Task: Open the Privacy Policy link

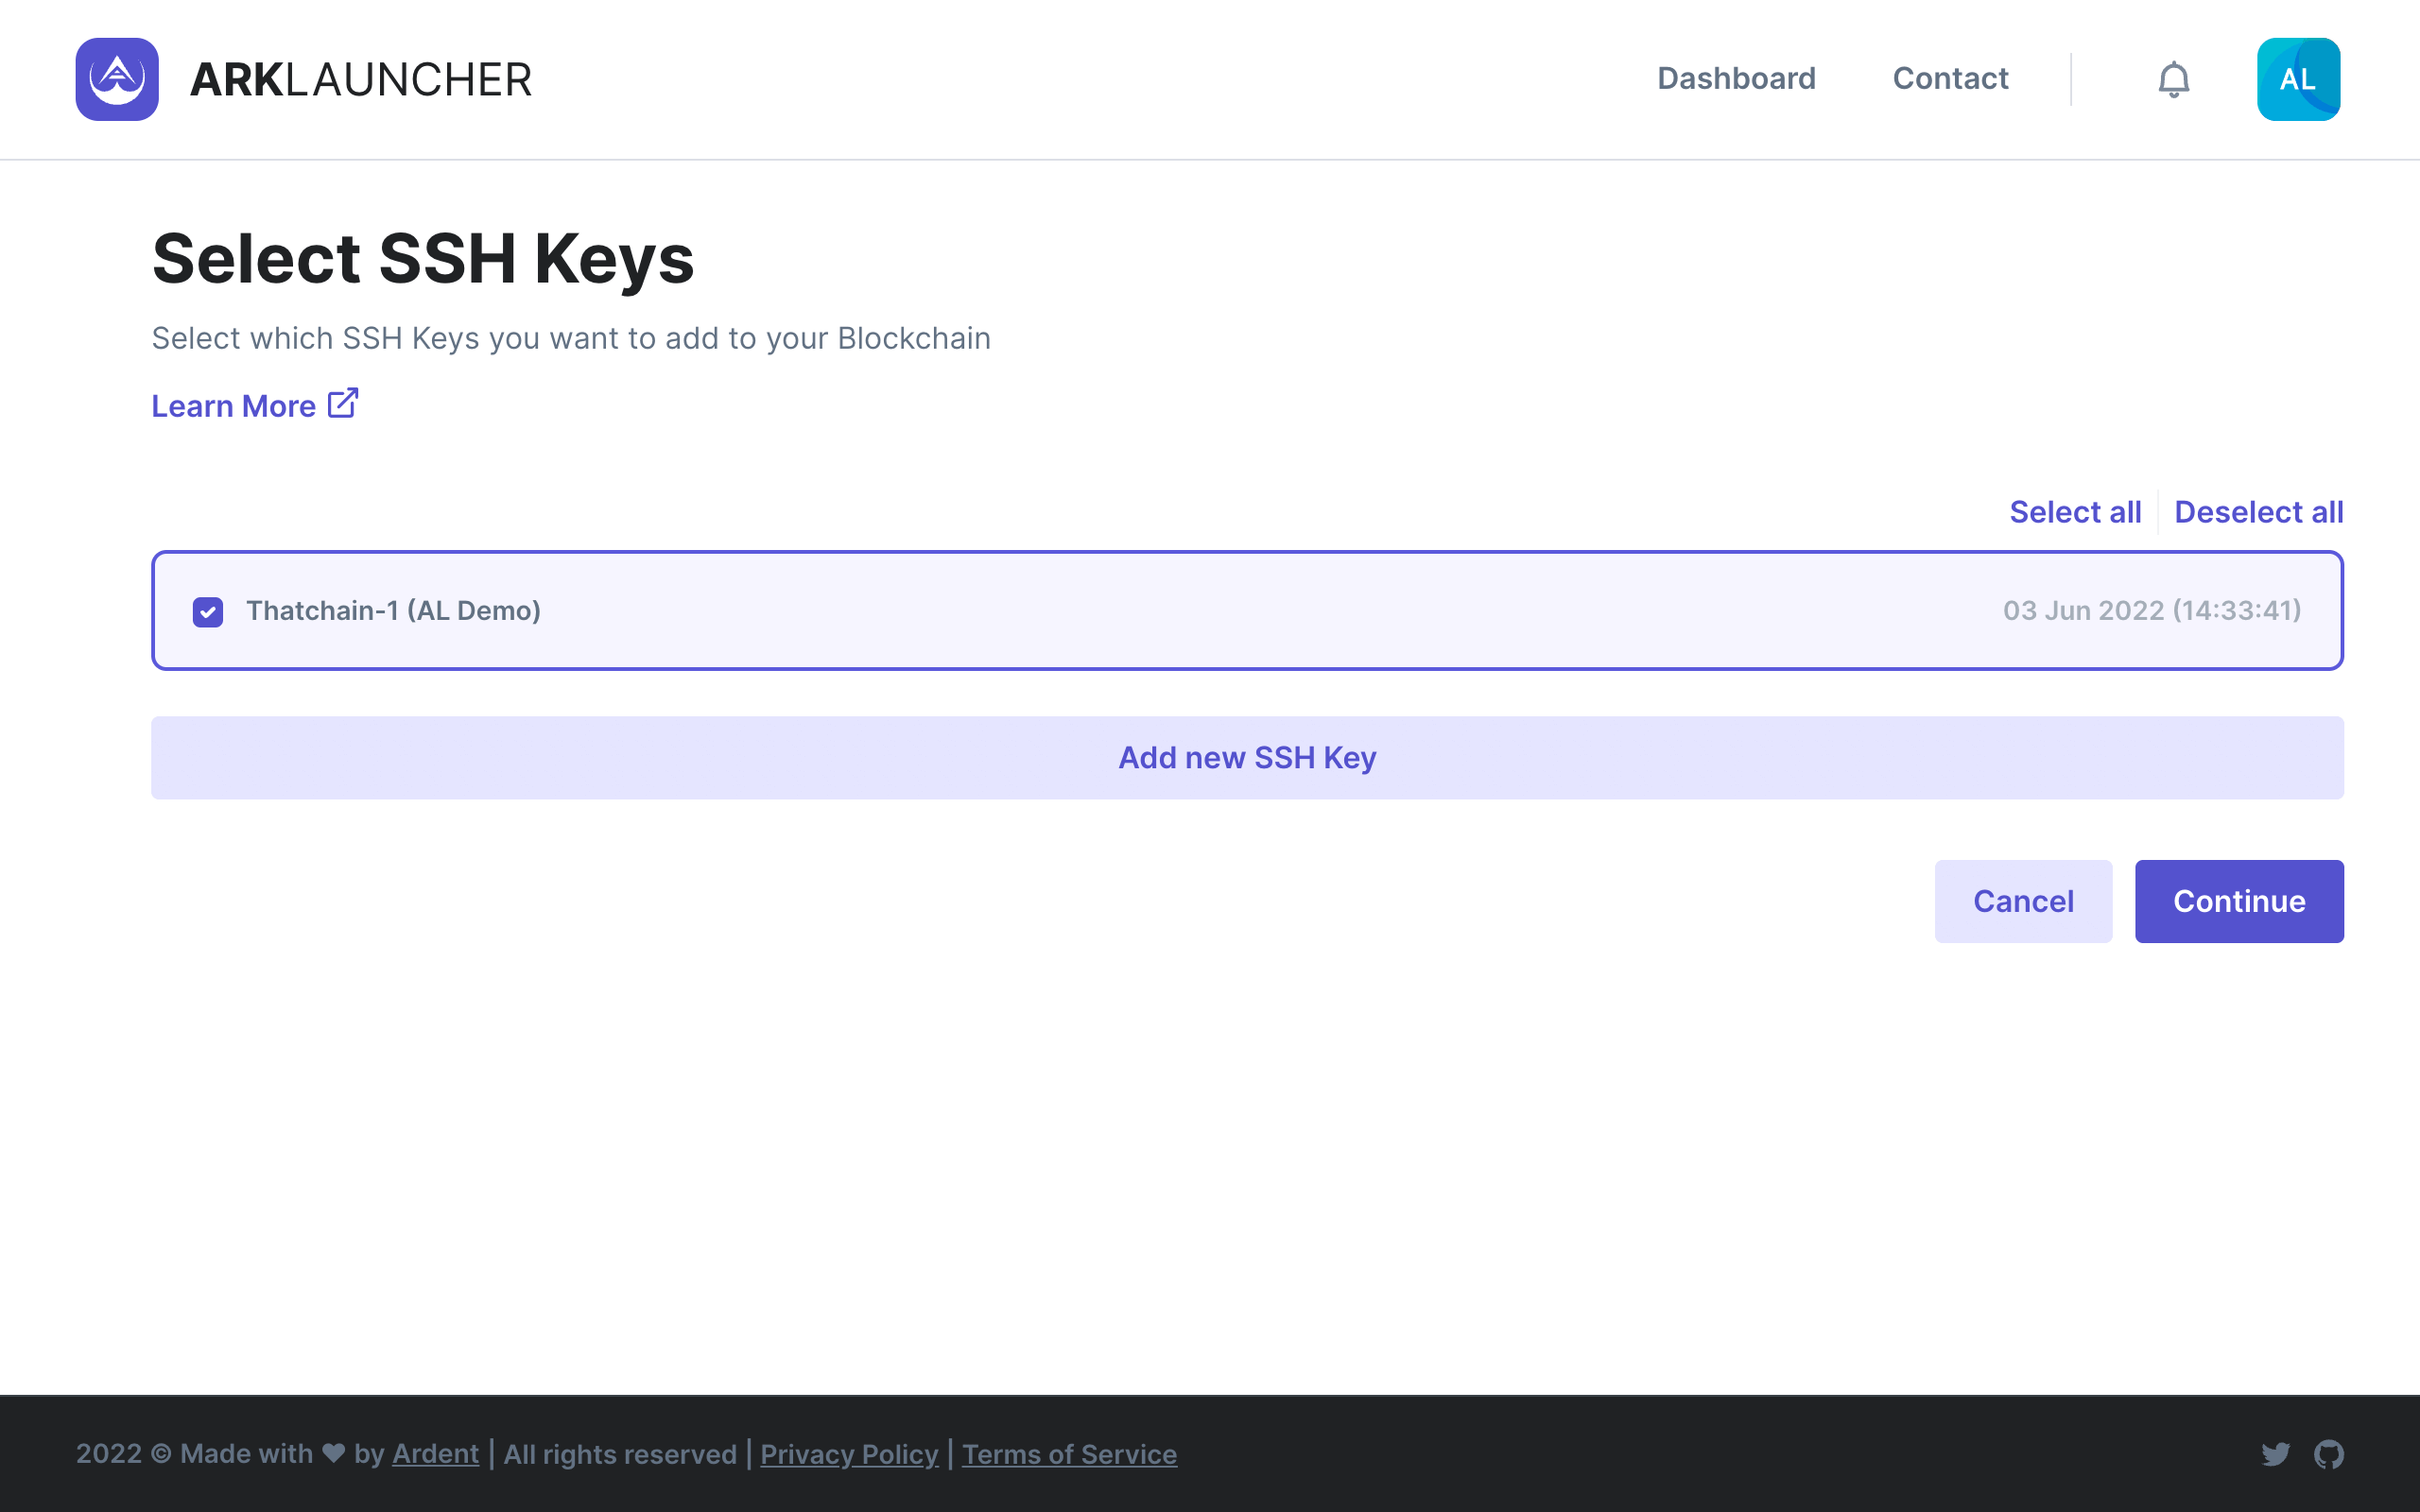Action: tap(848, 1453)
